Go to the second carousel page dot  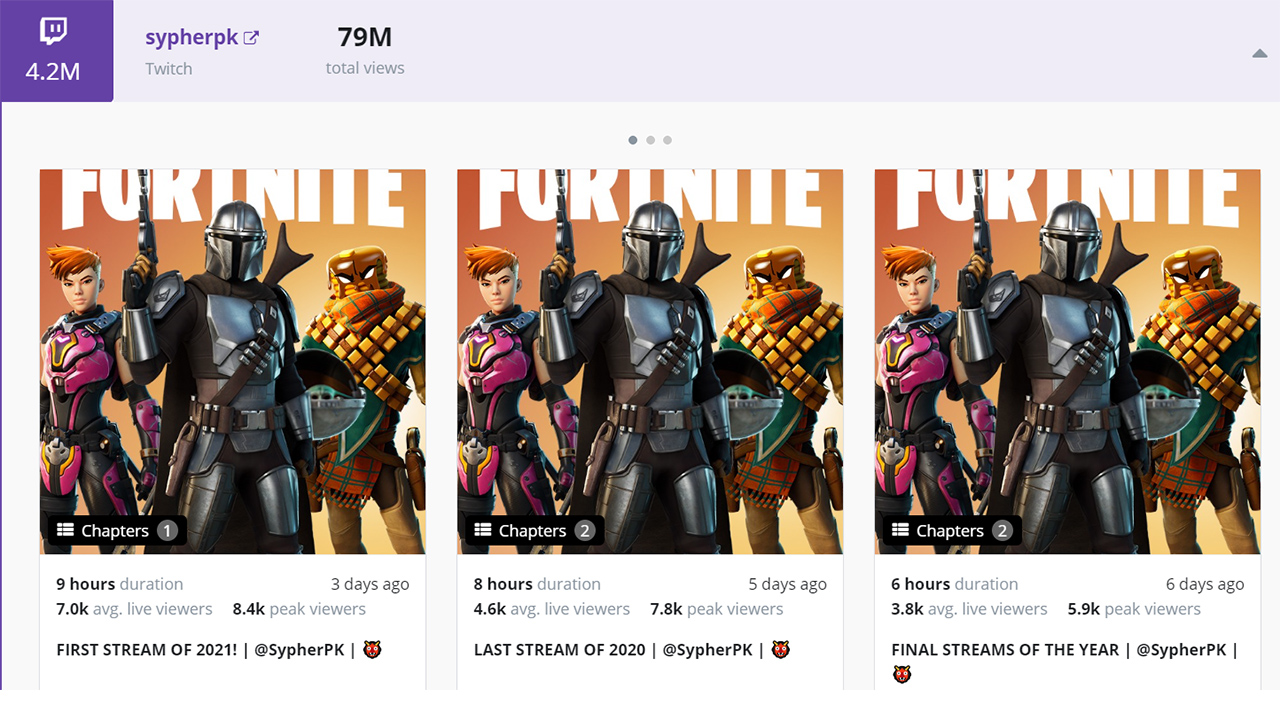click(650, 140)
